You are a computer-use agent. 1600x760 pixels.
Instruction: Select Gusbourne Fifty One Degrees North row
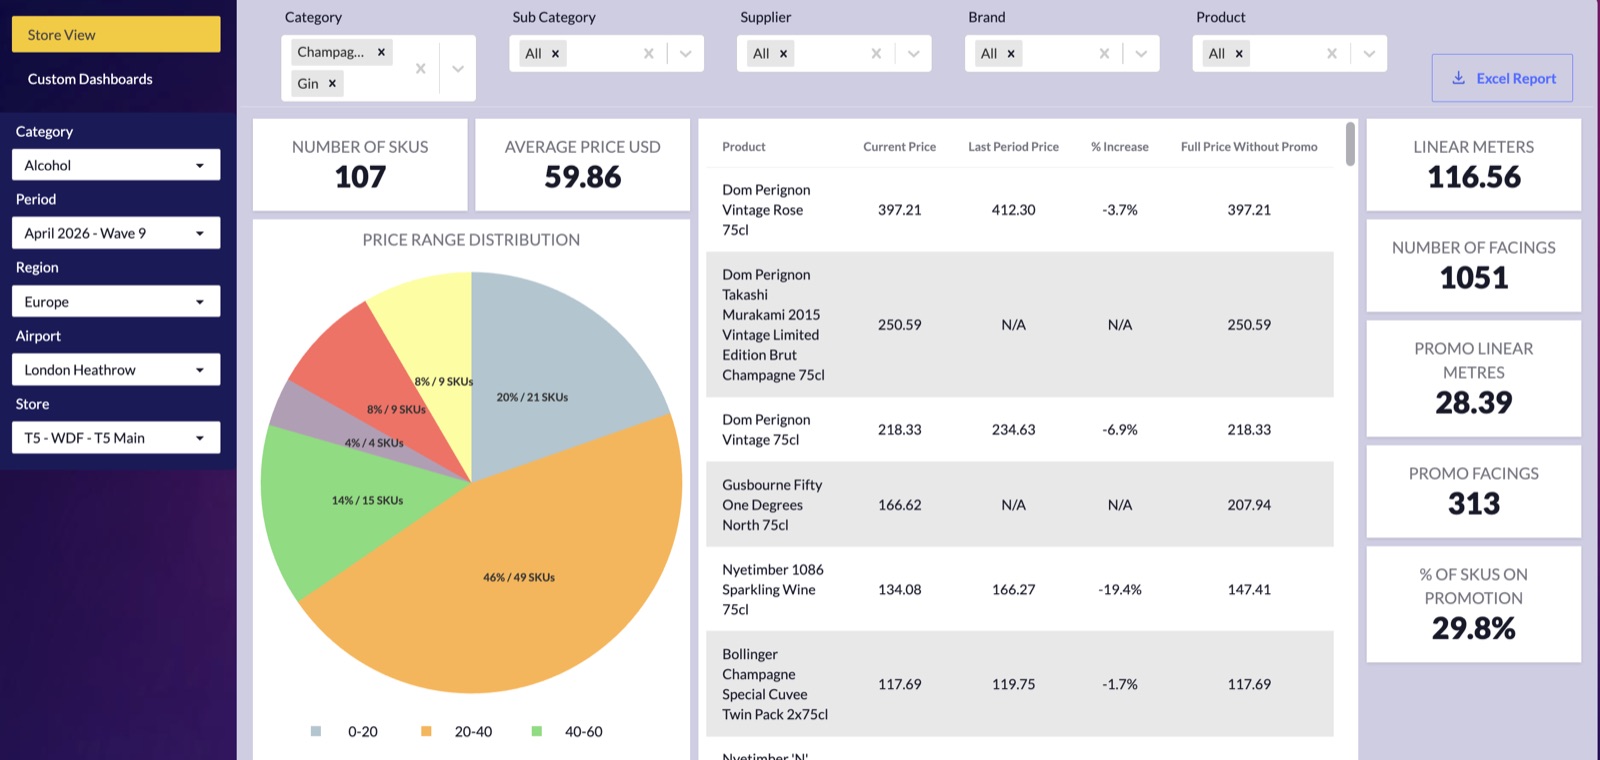[1020, 505]
